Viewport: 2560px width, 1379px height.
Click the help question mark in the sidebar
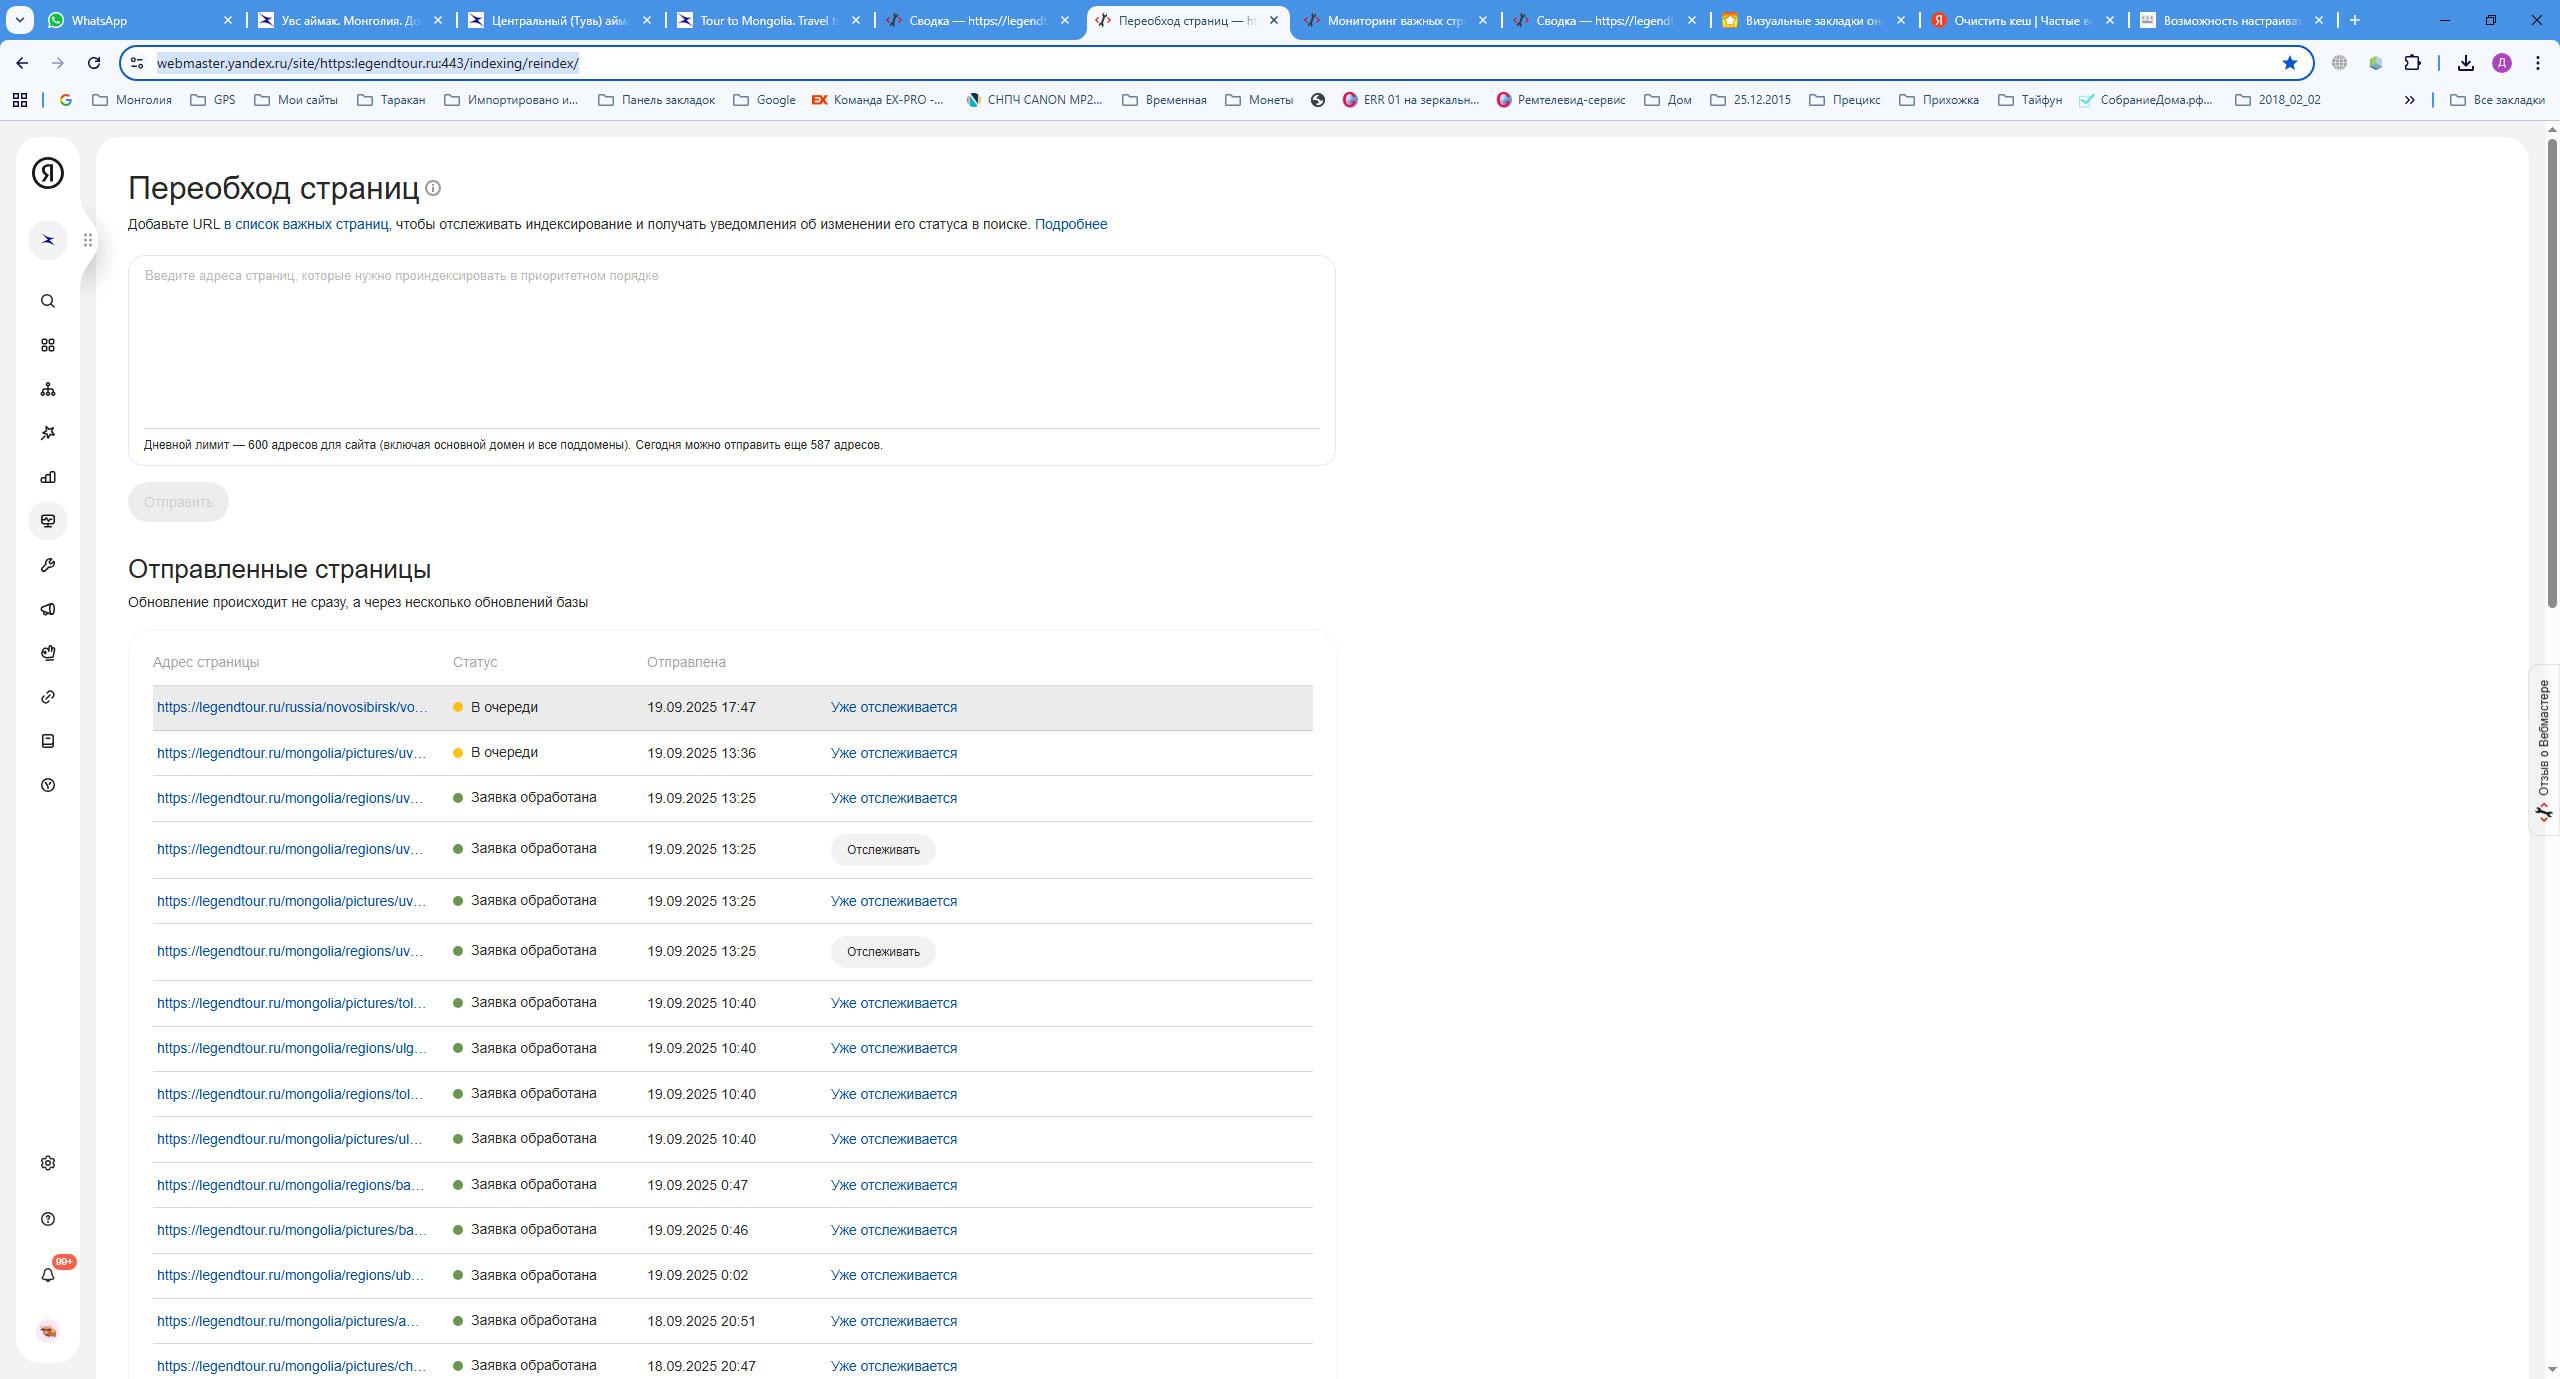pos(47,1219)
